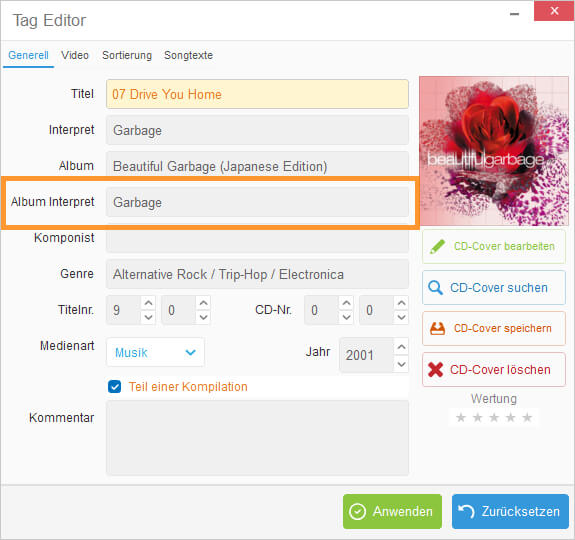
Task: Open the Medienart dropdown showing Musik
Action: tap(155, 352)
